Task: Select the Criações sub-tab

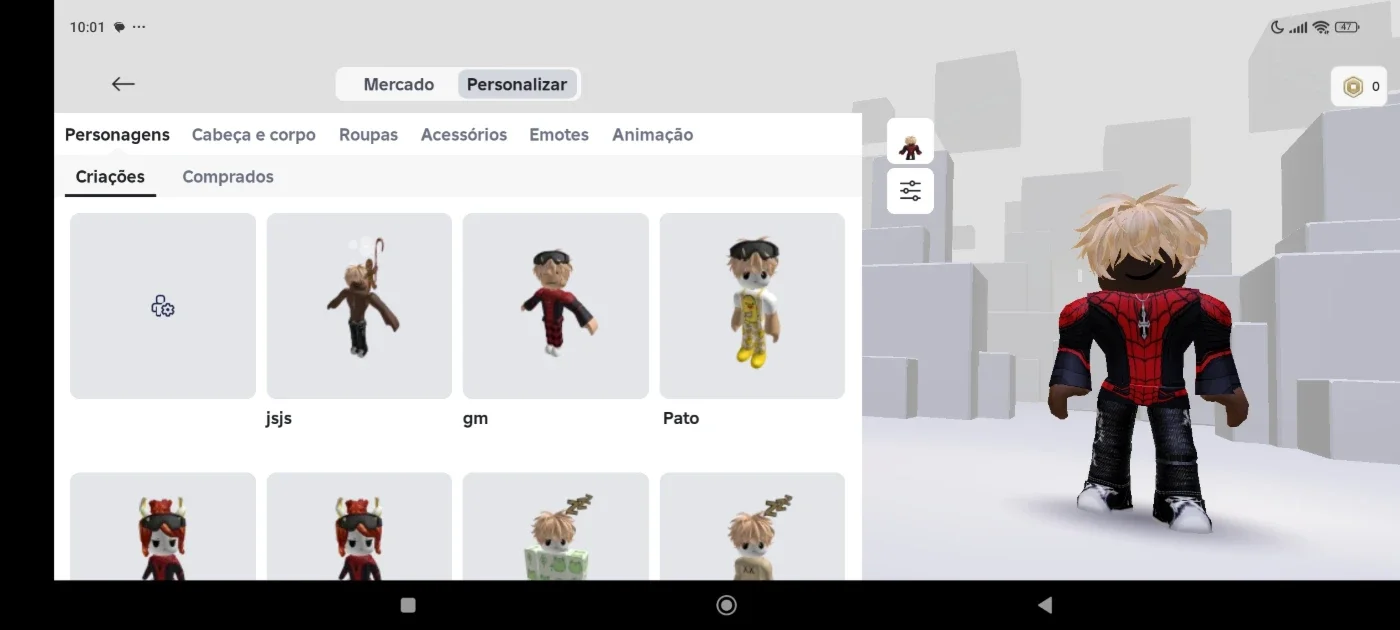Action: click(110, 177)
